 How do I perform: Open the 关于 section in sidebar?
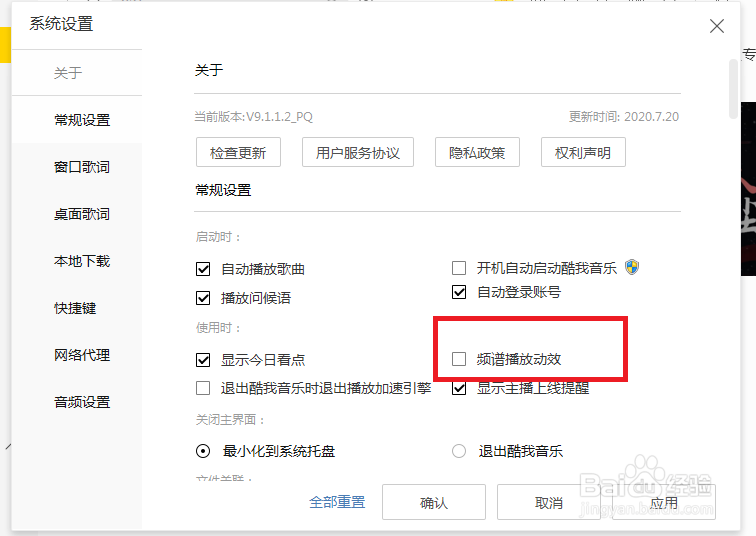[68, 73]
